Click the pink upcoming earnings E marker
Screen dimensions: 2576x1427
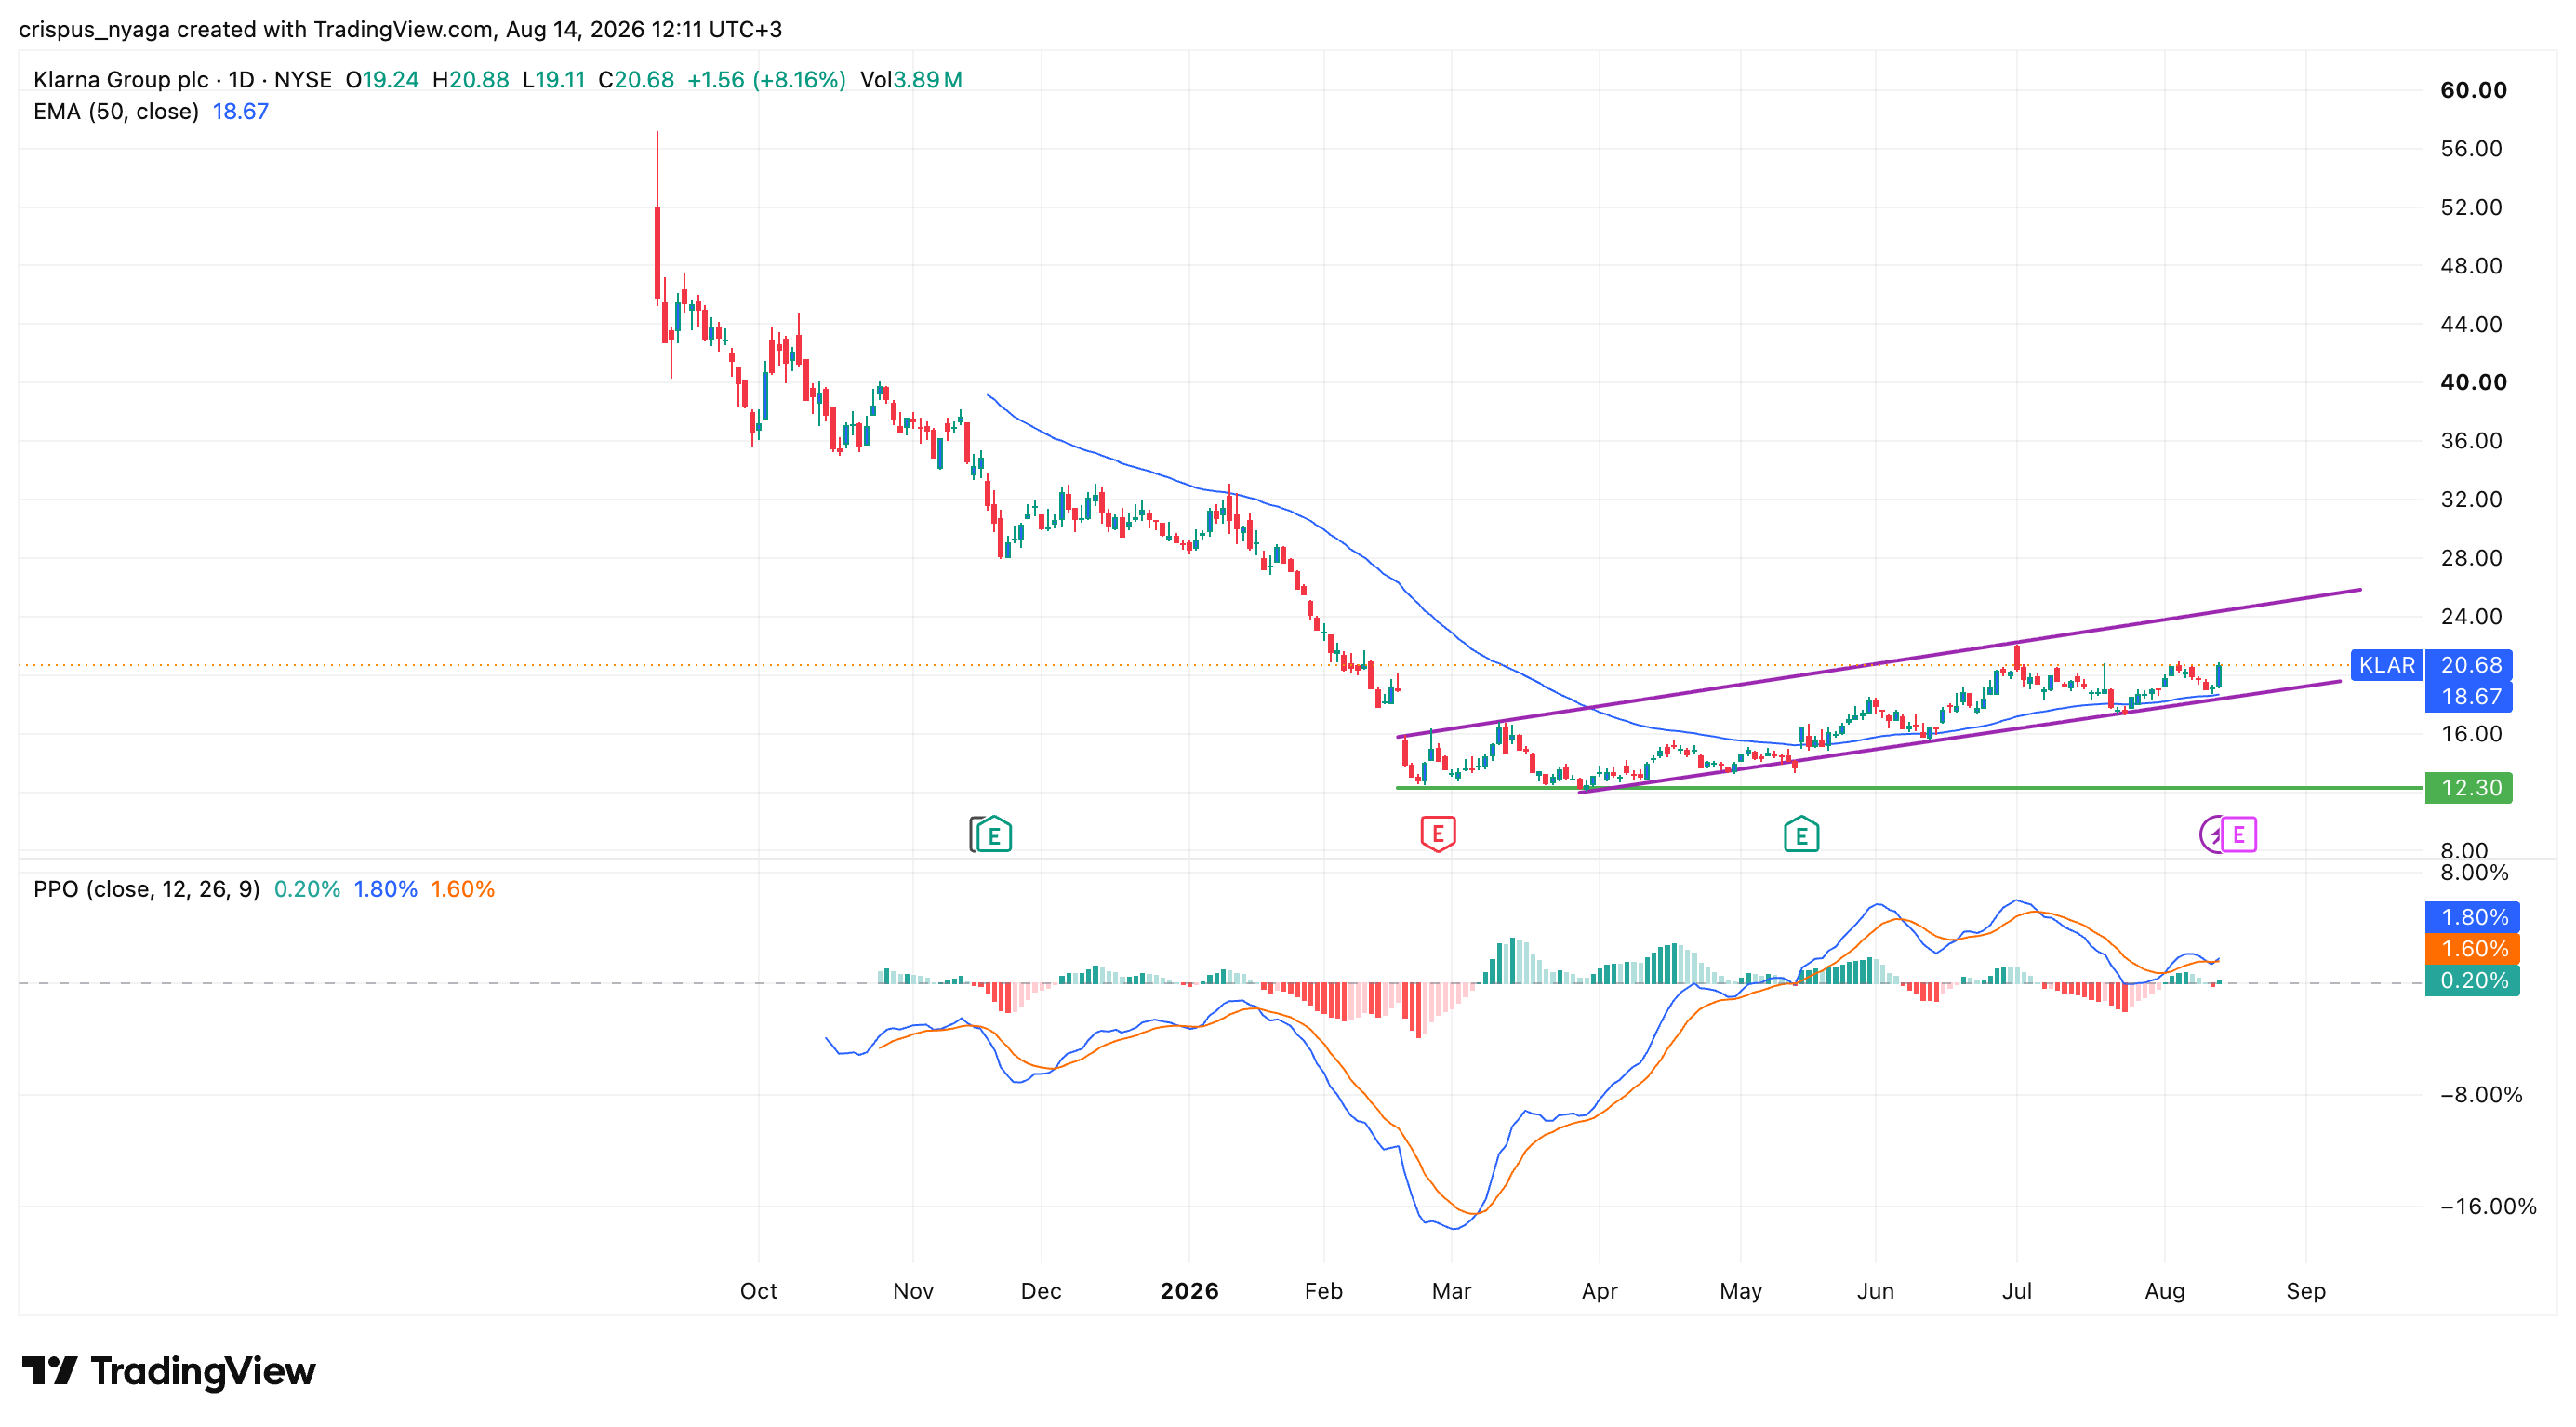[x=2238, y=834]
